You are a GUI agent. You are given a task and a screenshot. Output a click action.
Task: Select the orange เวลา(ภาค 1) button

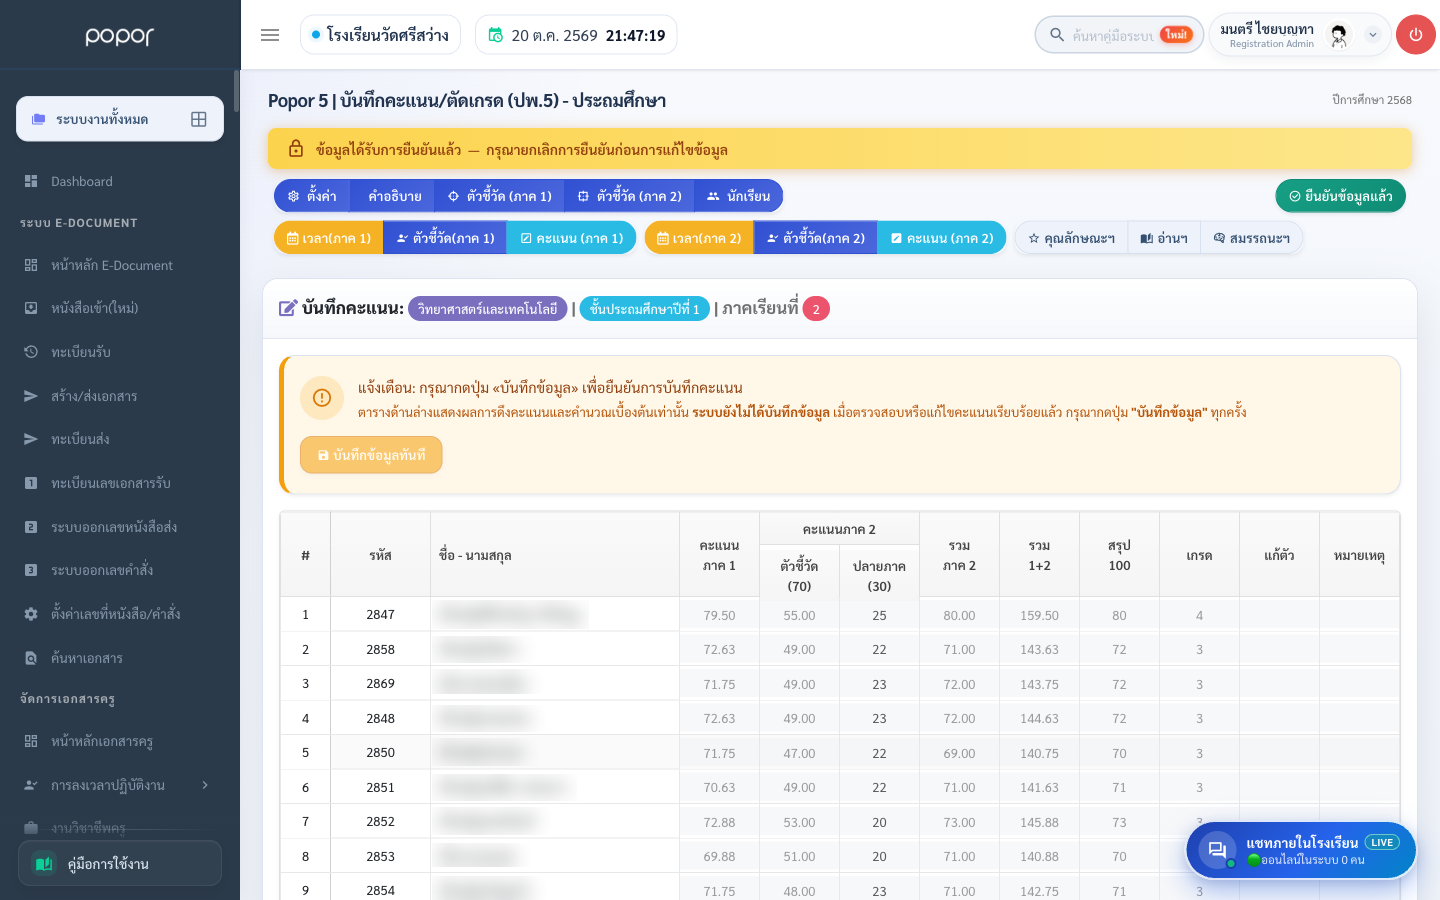(x=329, y=238)
